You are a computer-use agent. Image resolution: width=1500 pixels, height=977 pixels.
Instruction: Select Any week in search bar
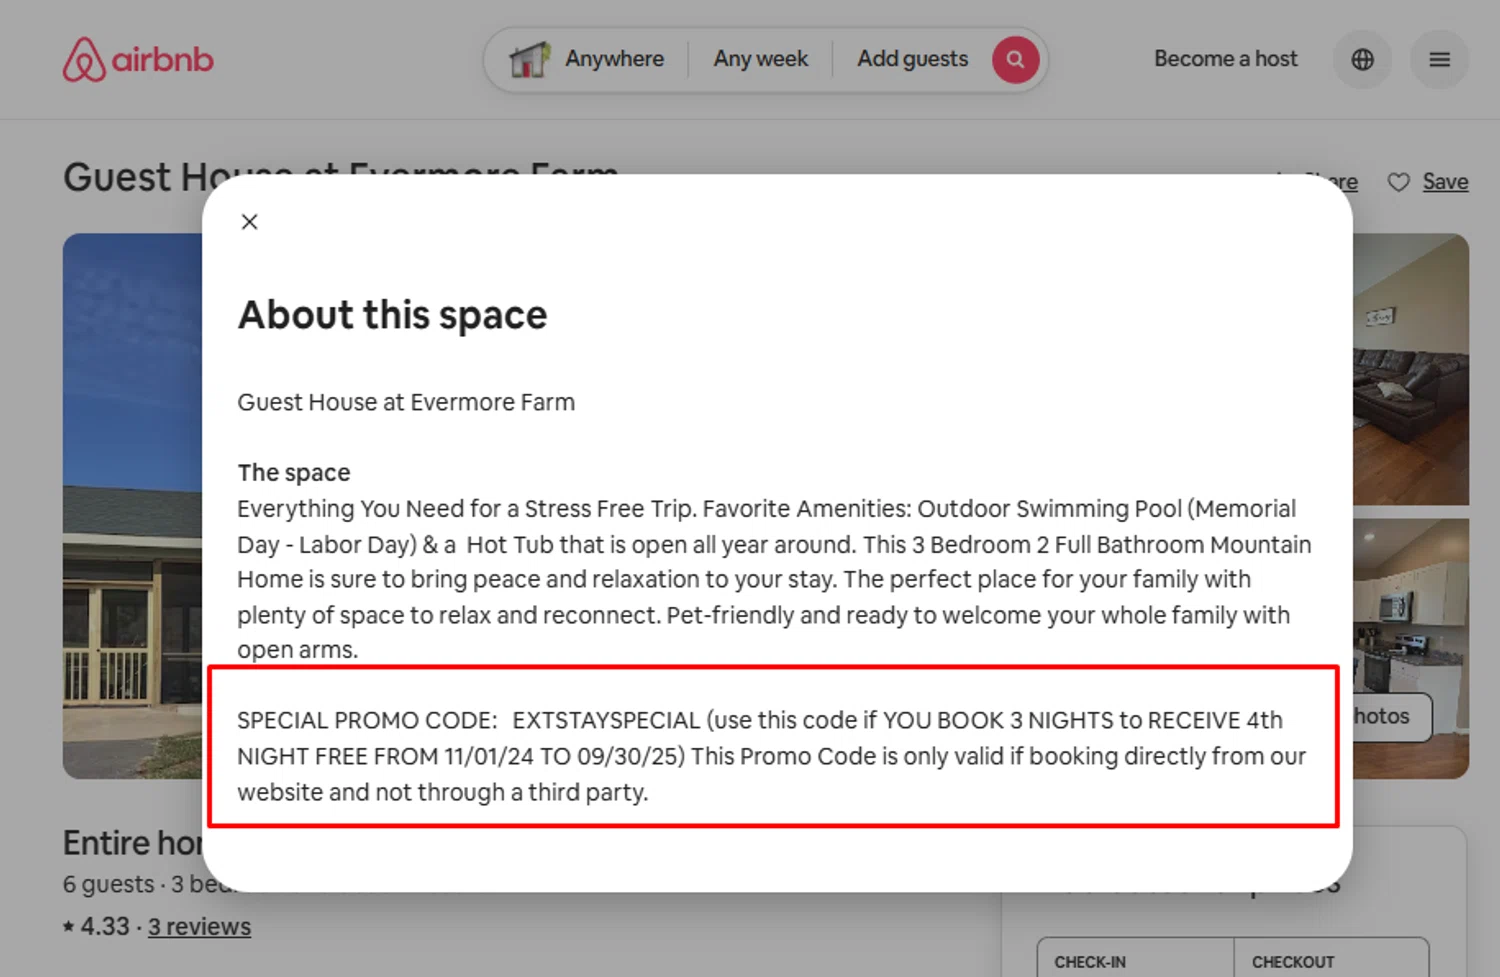(760, 59)
